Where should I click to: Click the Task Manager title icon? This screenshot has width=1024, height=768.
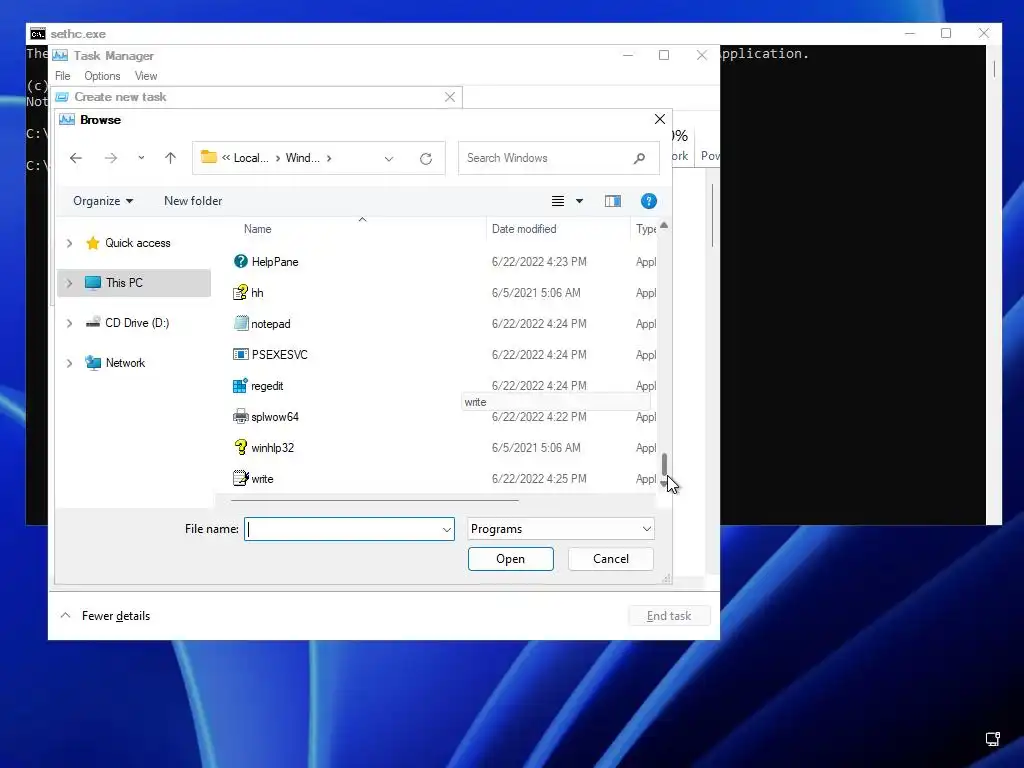[60, 56]
